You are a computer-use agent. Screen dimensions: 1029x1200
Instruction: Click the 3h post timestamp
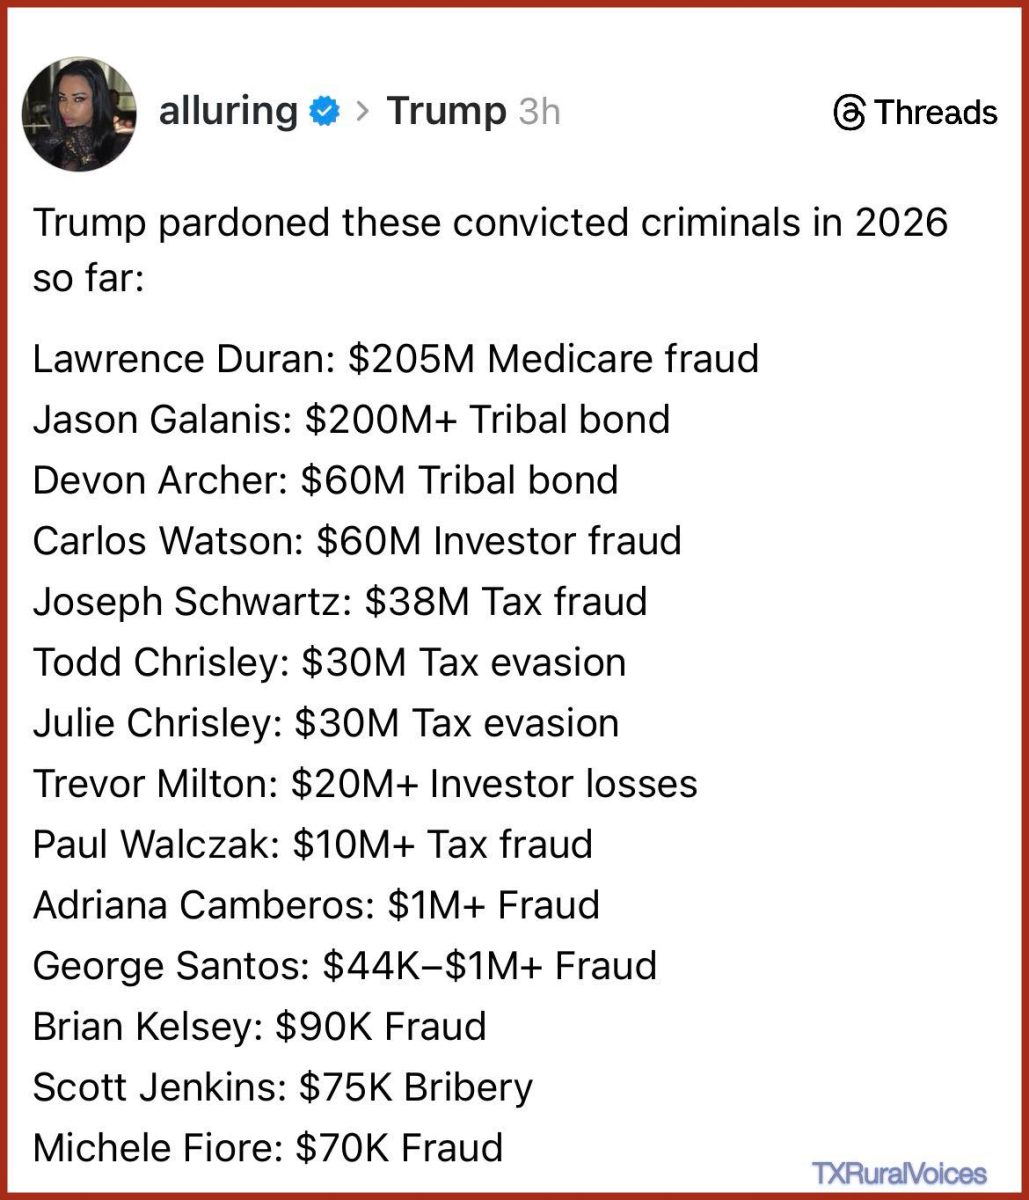point(539,112)
